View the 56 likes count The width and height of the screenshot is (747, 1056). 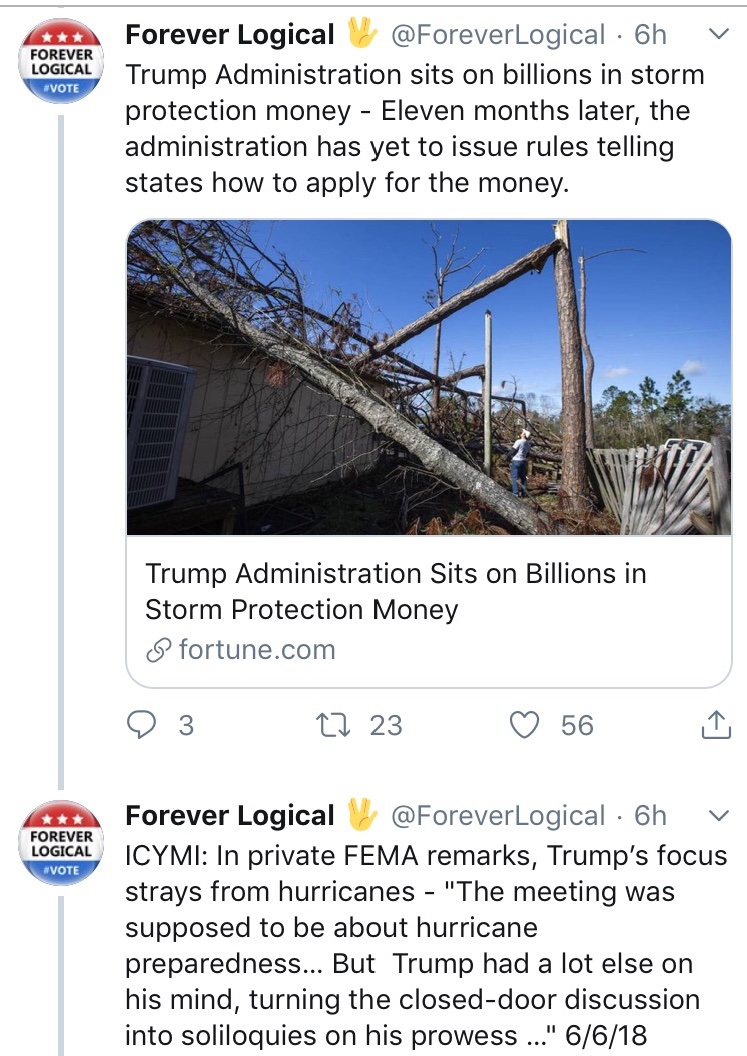(x=577, y=725)
